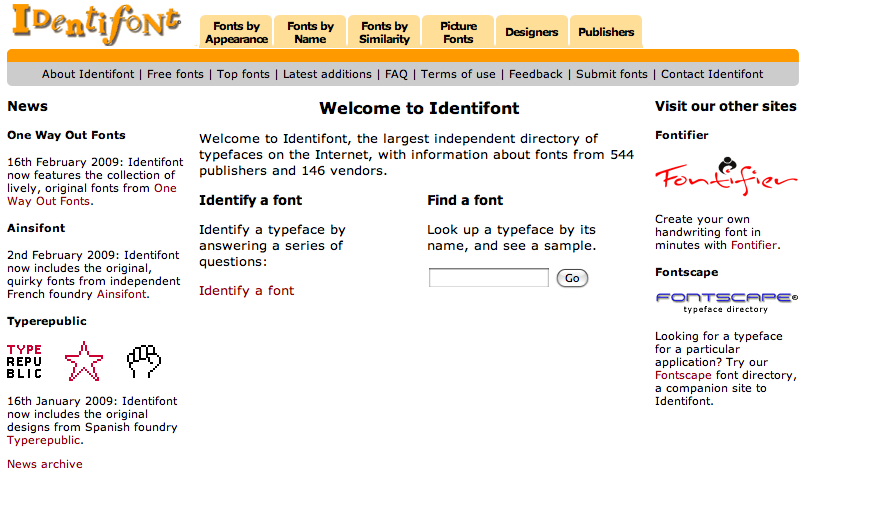Viewport: 891px width, 508px height.
Task: Switch to Fonts by Similarity tab
Action: (x=385, y=32)
